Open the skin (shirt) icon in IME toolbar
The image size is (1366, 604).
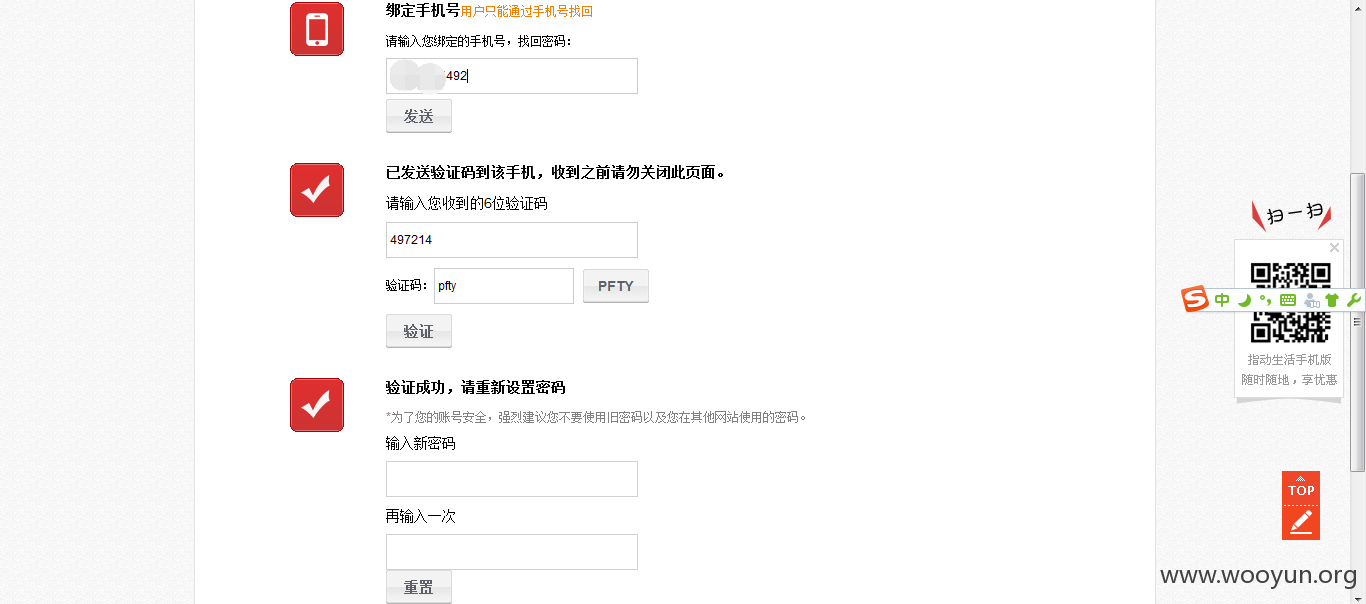coord(1332,300)
